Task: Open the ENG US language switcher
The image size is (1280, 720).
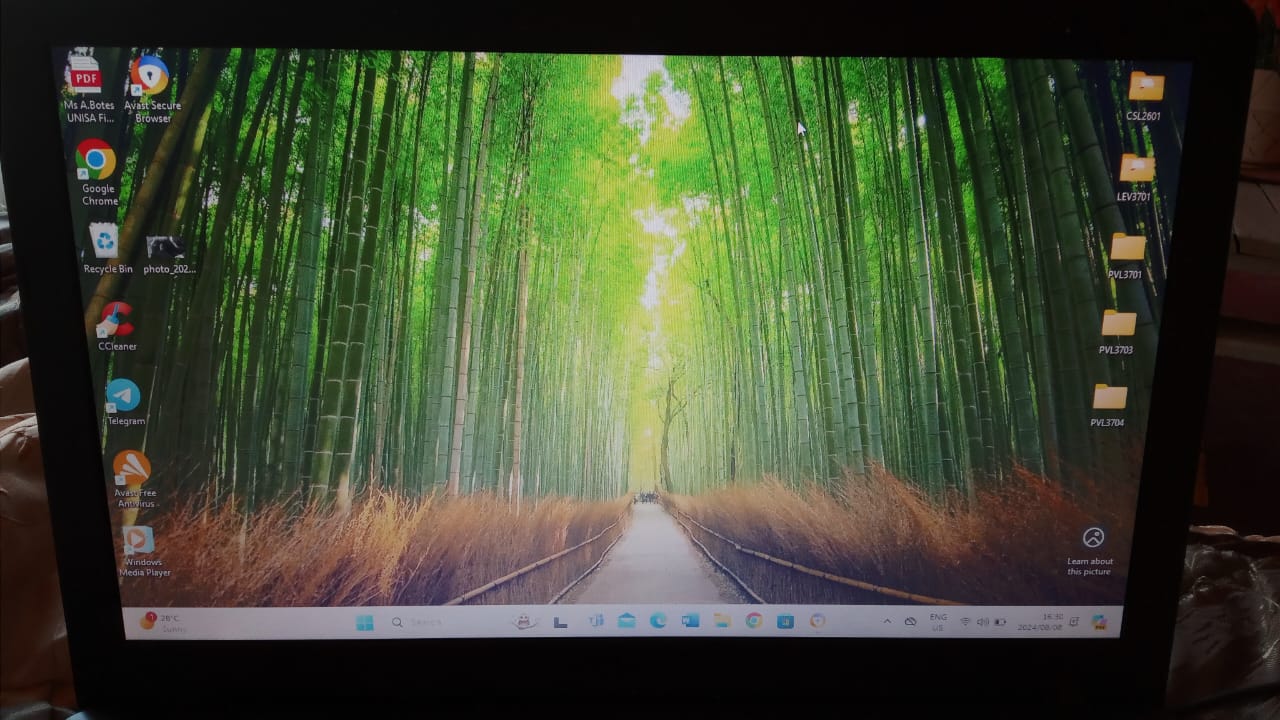Action: pyautogui.click(x=938, y=621)
